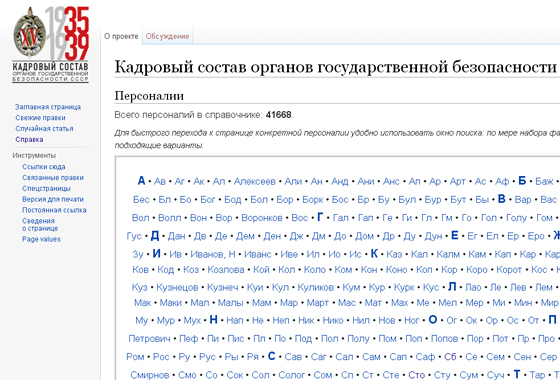Jump to bold letter 'Е' index
This screenshot has width=560, height=380.
coord(455,235)
